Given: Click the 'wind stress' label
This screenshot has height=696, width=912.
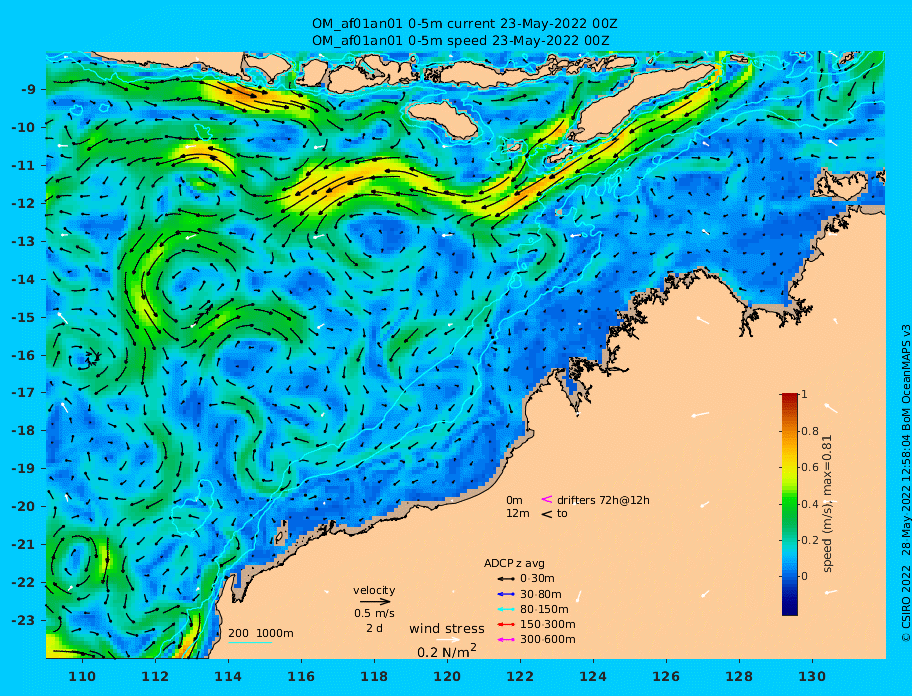Looking at the screenshot, I should pos(447,629).
